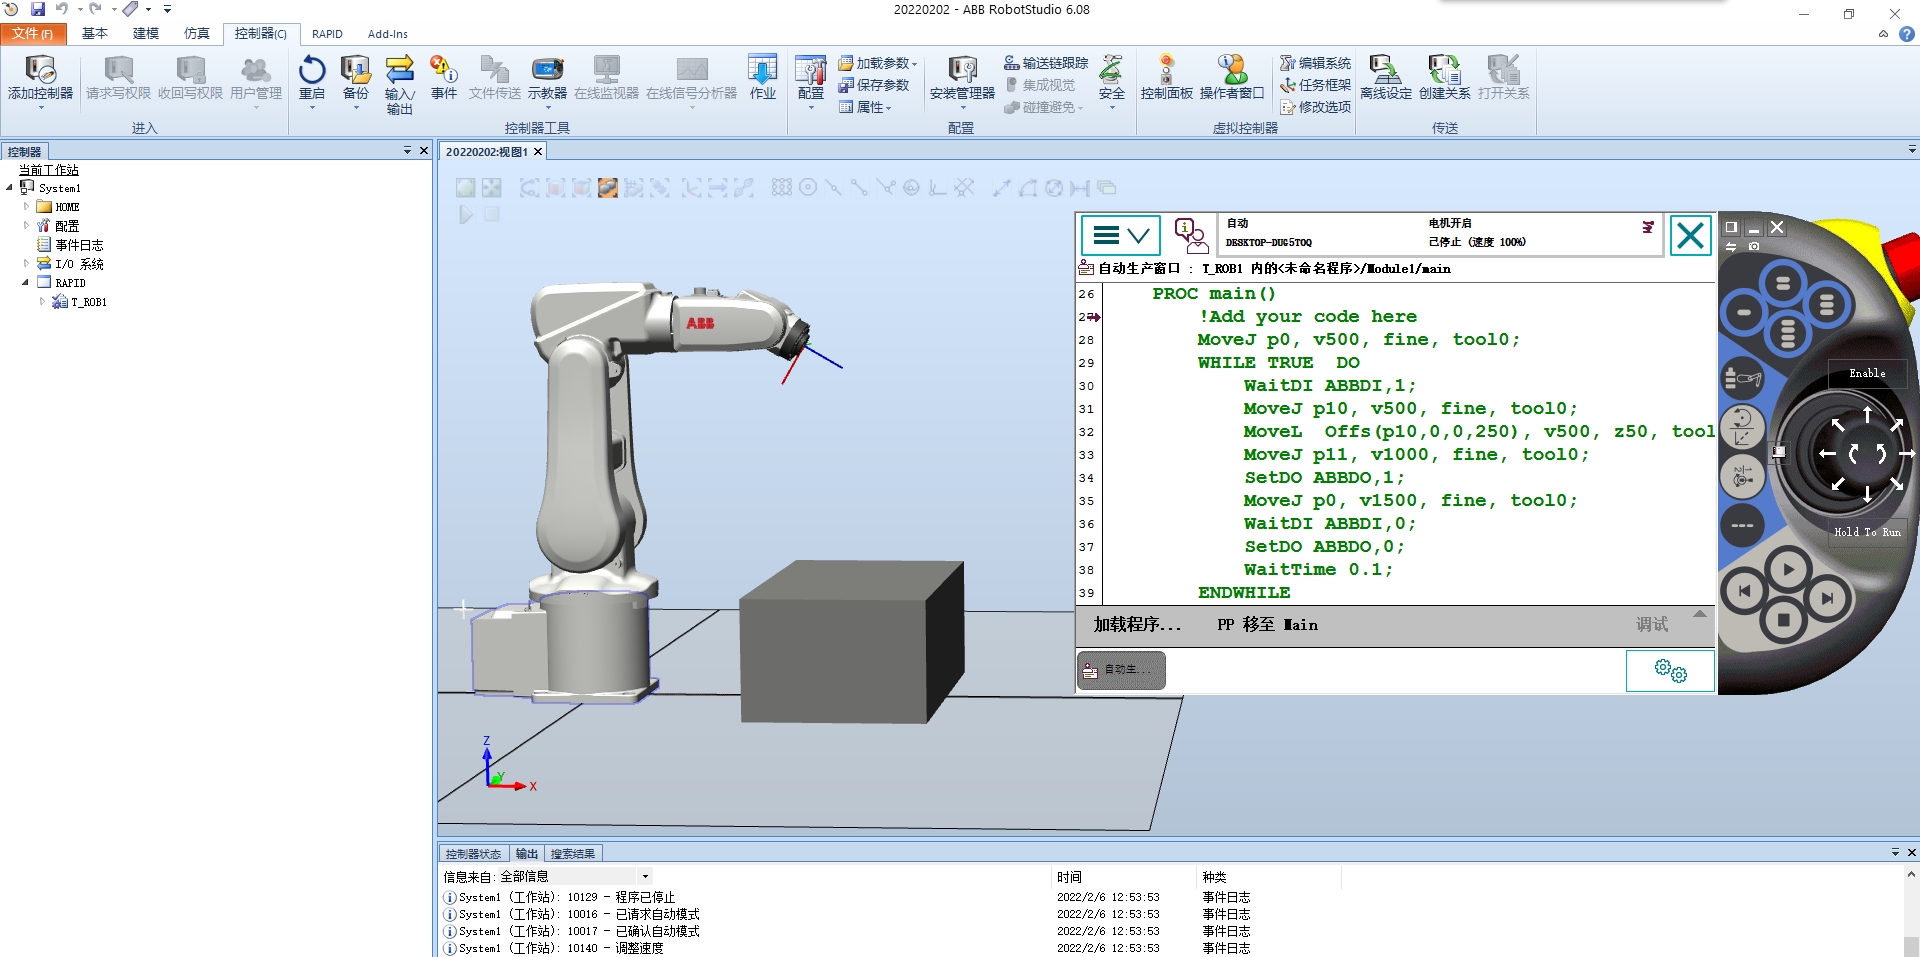1920x957 pixels.
Task: Open the 控制面板 (Control Panel)
Action: [x=1167, y=78]
